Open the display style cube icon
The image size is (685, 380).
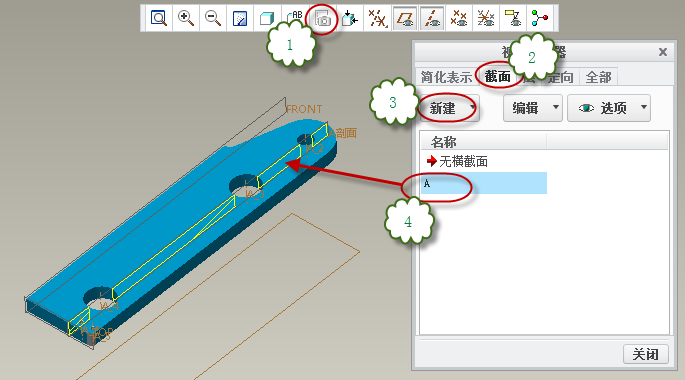pyautogui.click(x=267, y=18)
